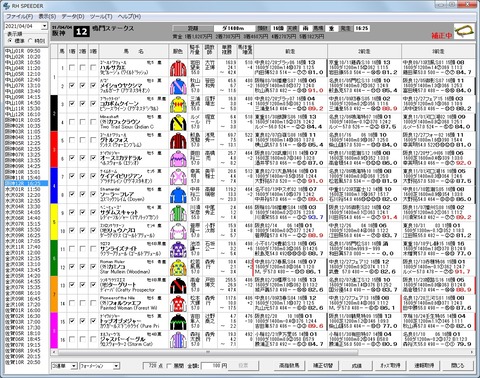Click the yellow dotted silks of horse 12
The height and width of the screenshot is (378, 480).
(x=178, y=267)
